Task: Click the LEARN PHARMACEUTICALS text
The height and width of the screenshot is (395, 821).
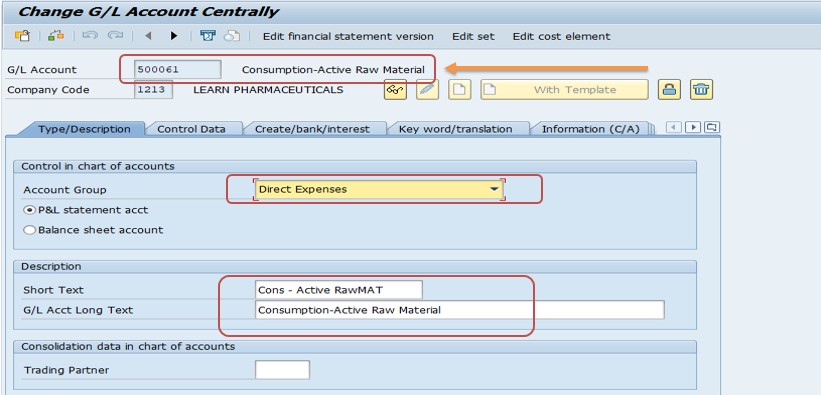Action: (268, 90)
